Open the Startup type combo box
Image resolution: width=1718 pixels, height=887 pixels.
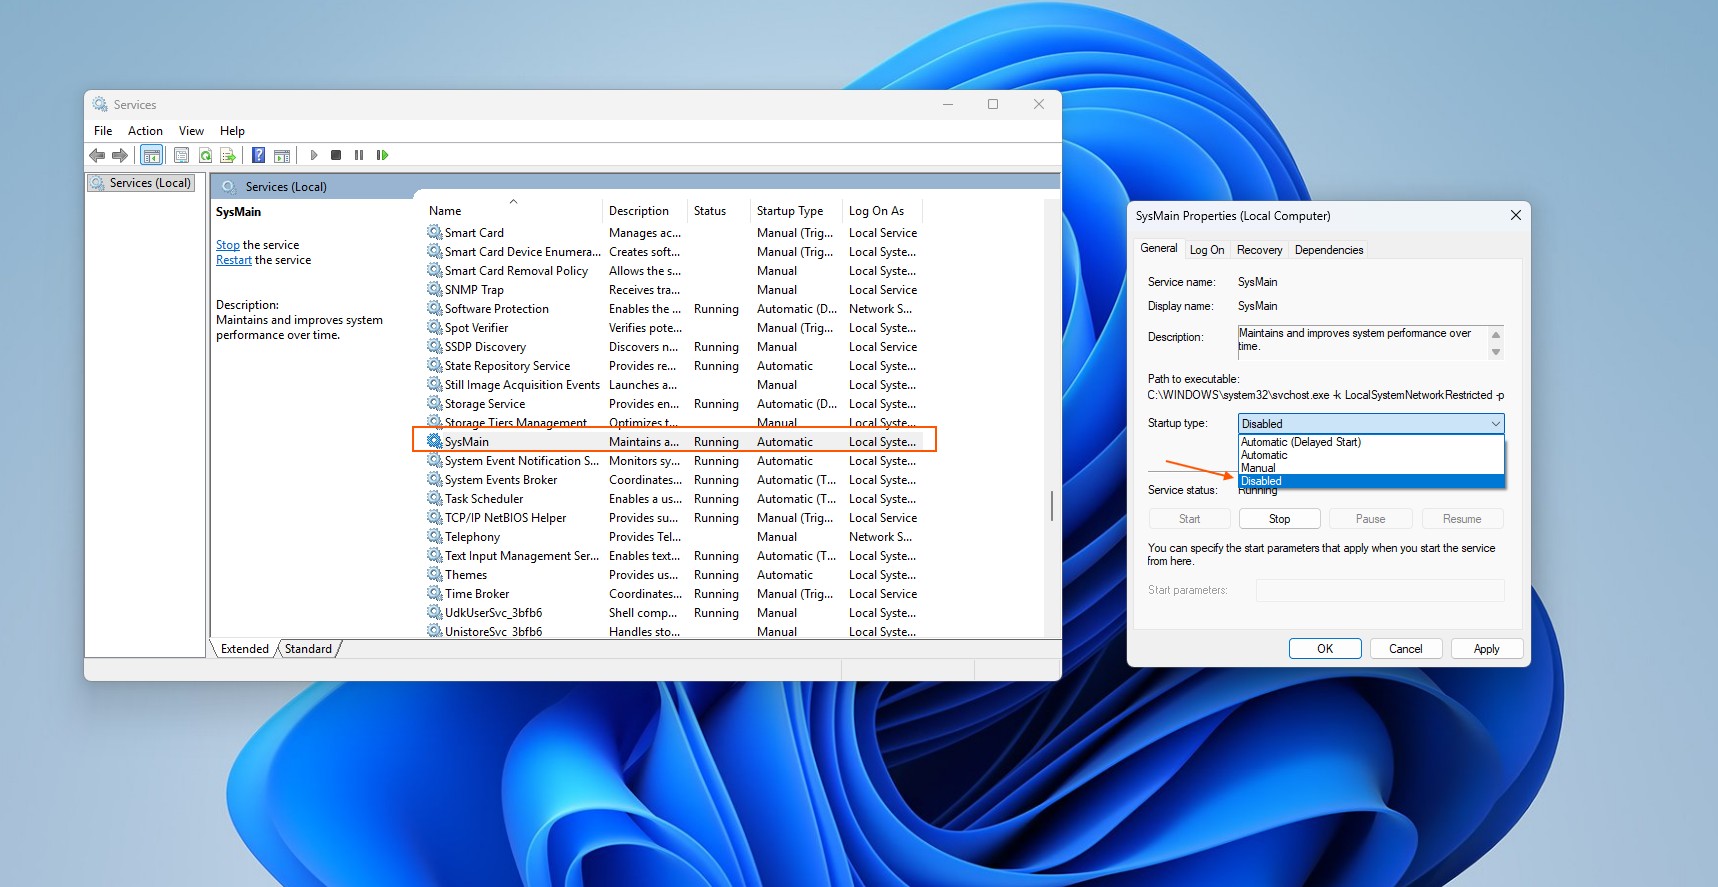click(1371, 424)
